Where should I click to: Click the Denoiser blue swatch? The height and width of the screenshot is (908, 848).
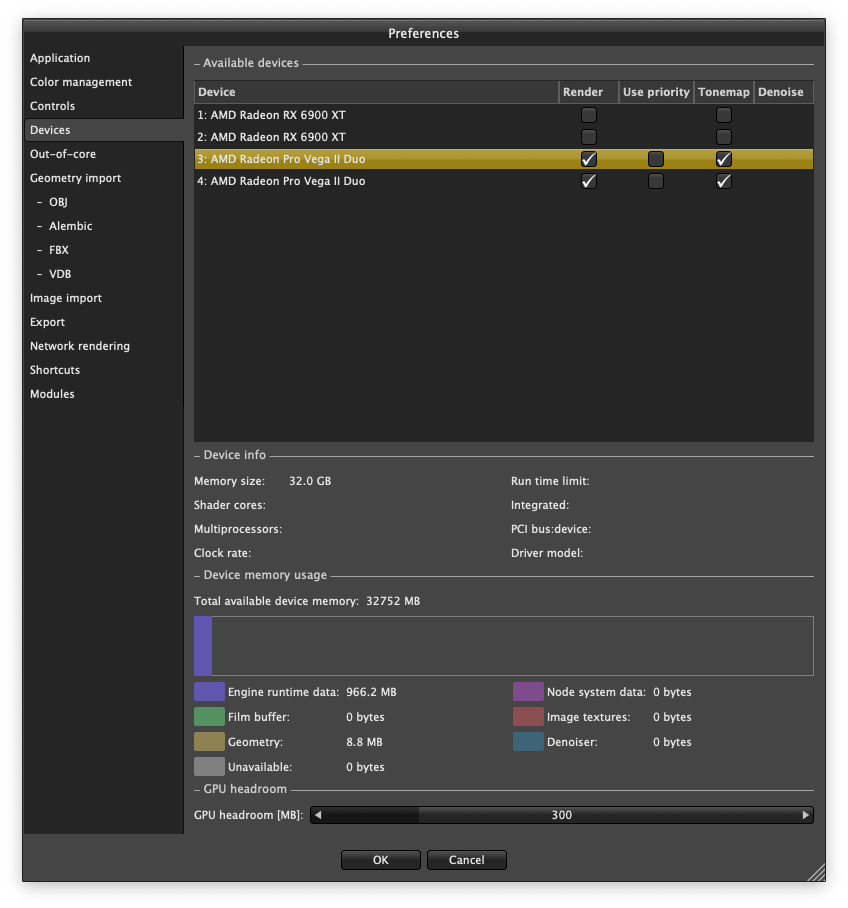click(x=528, y=742)
